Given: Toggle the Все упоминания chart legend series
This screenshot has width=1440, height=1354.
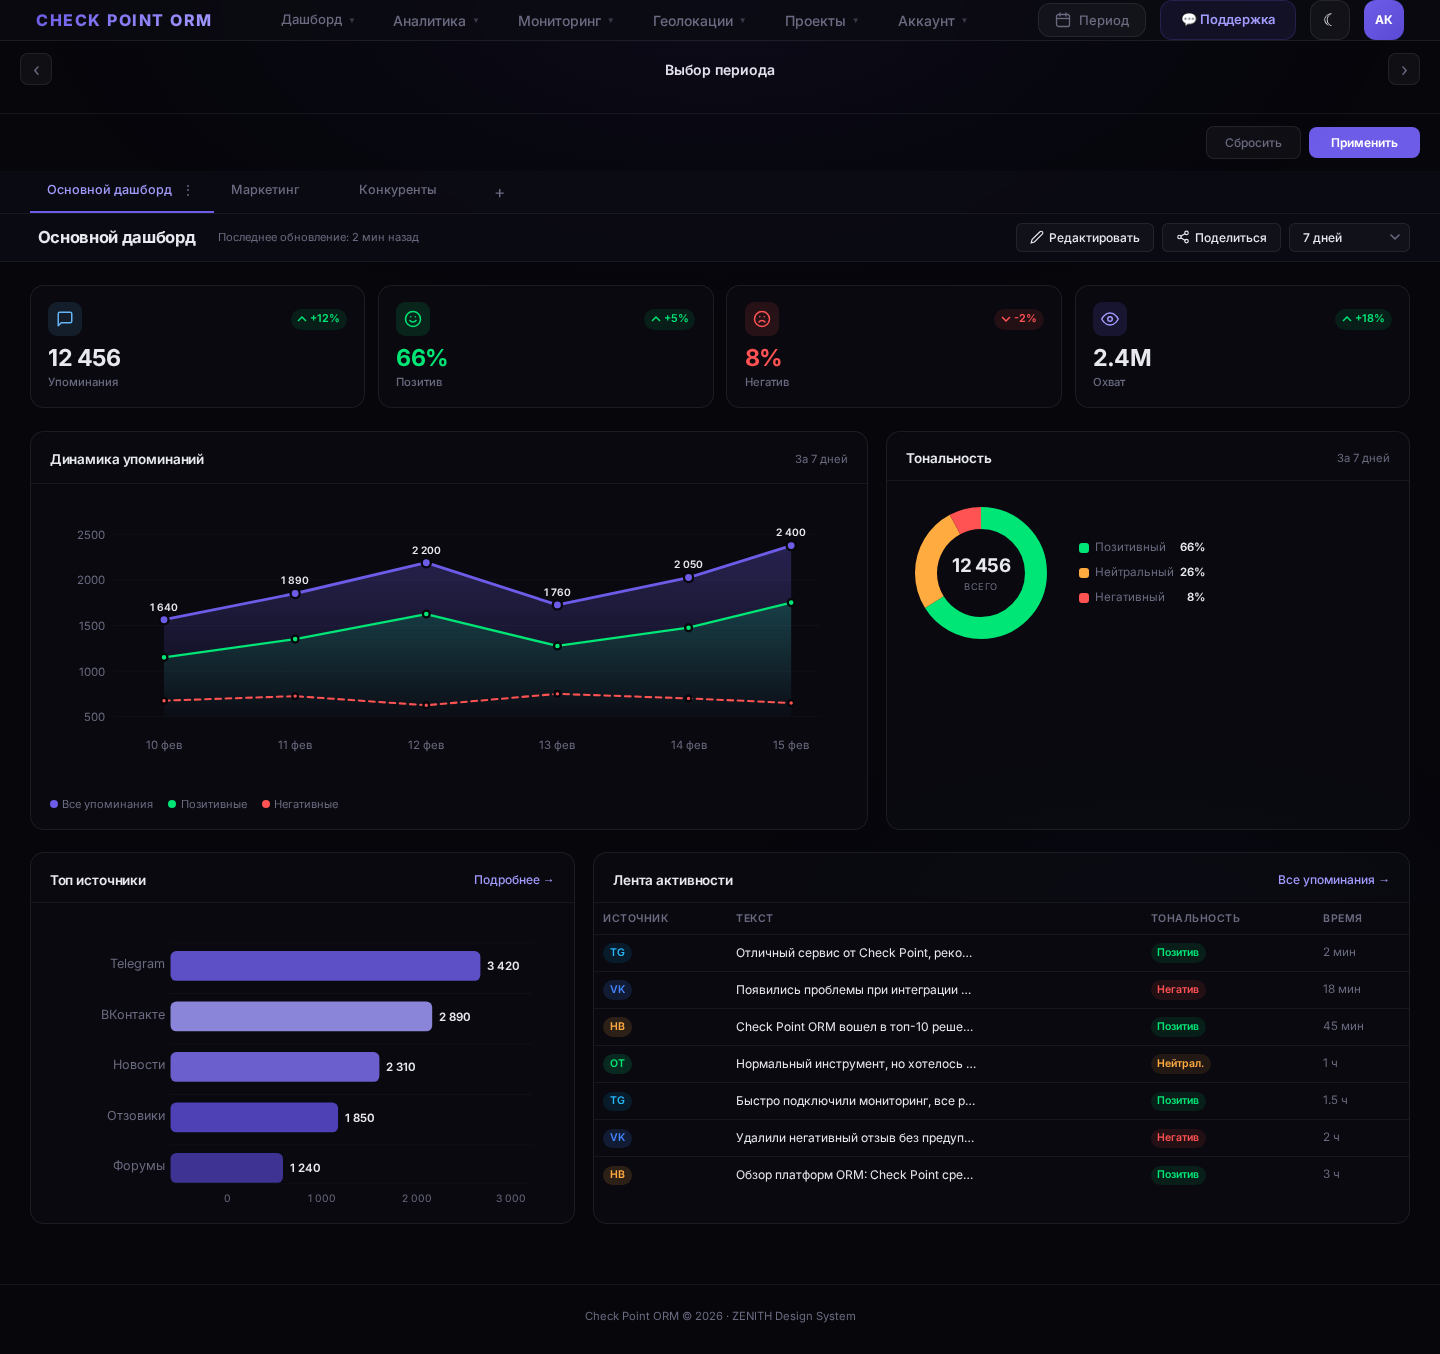Looking at the screenshot, I should (x=101, y=804).
